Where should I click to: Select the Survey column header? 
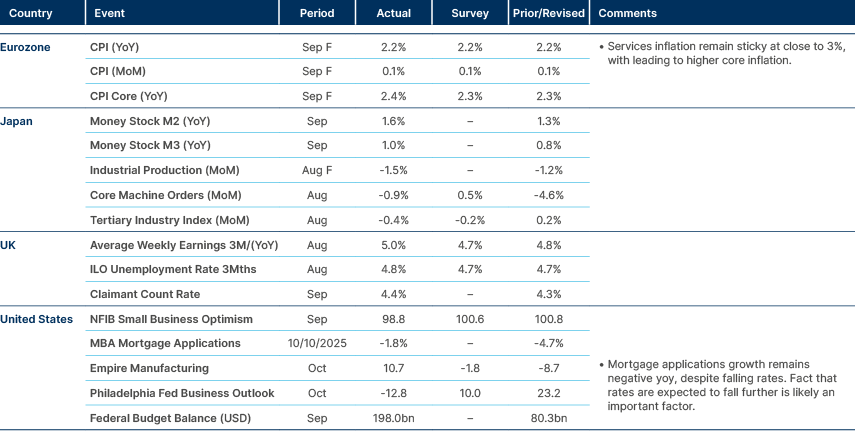point(470,14)
